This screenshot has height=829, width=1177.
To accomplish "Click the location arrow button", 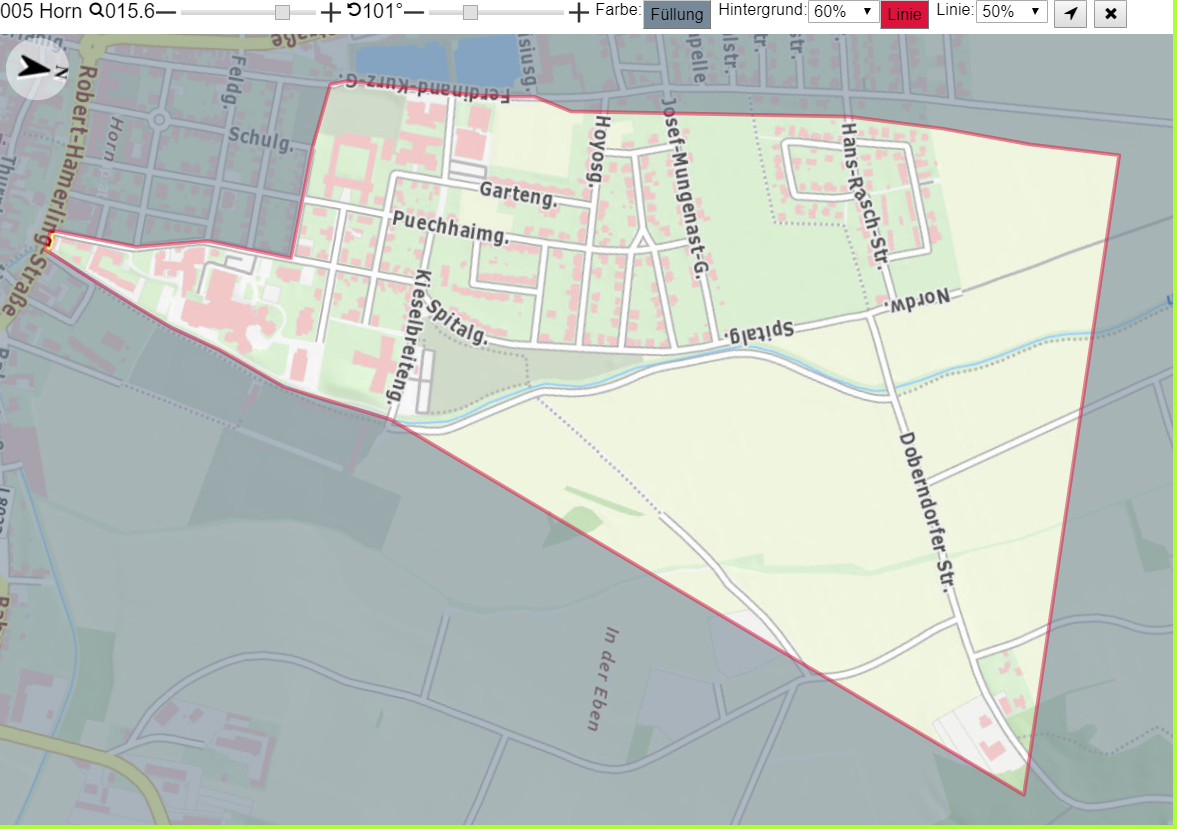I will point(1070,14).
